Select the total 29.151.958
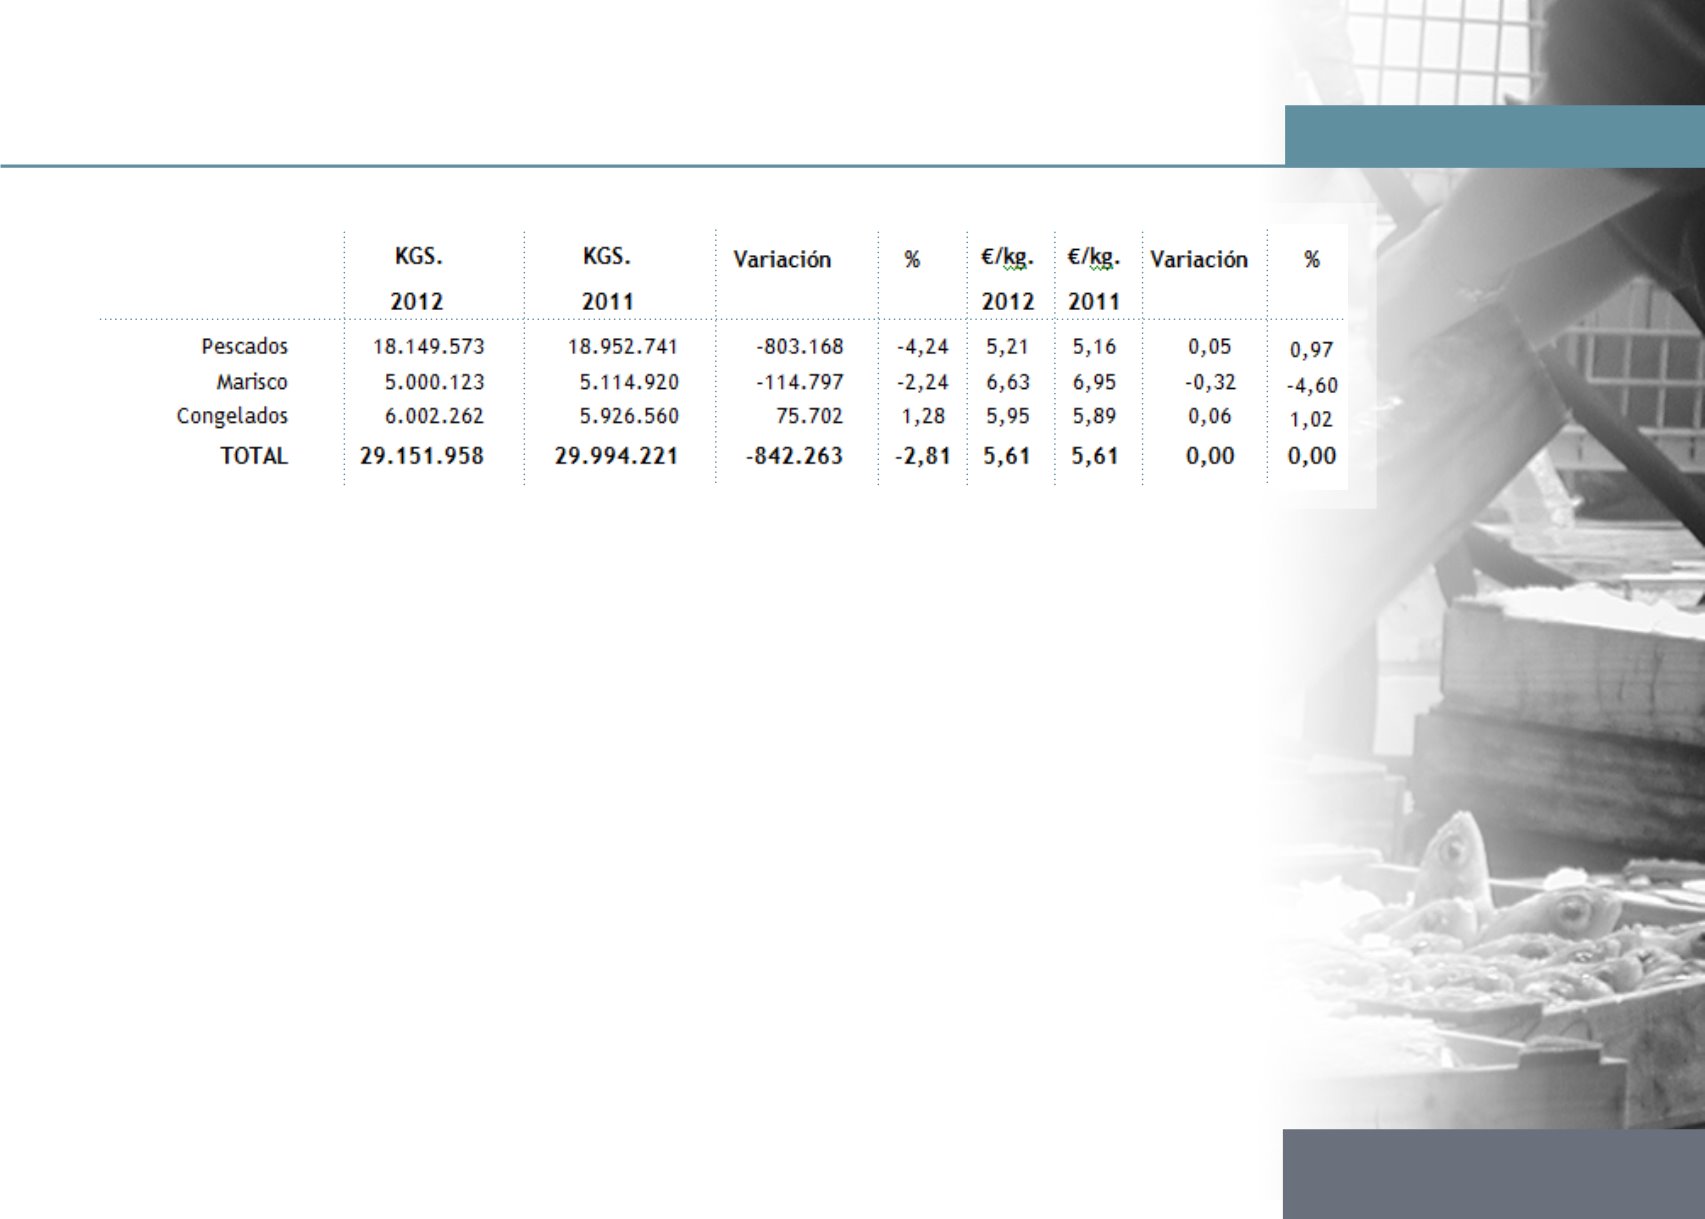1705x1219 pixels. point(422,456)
